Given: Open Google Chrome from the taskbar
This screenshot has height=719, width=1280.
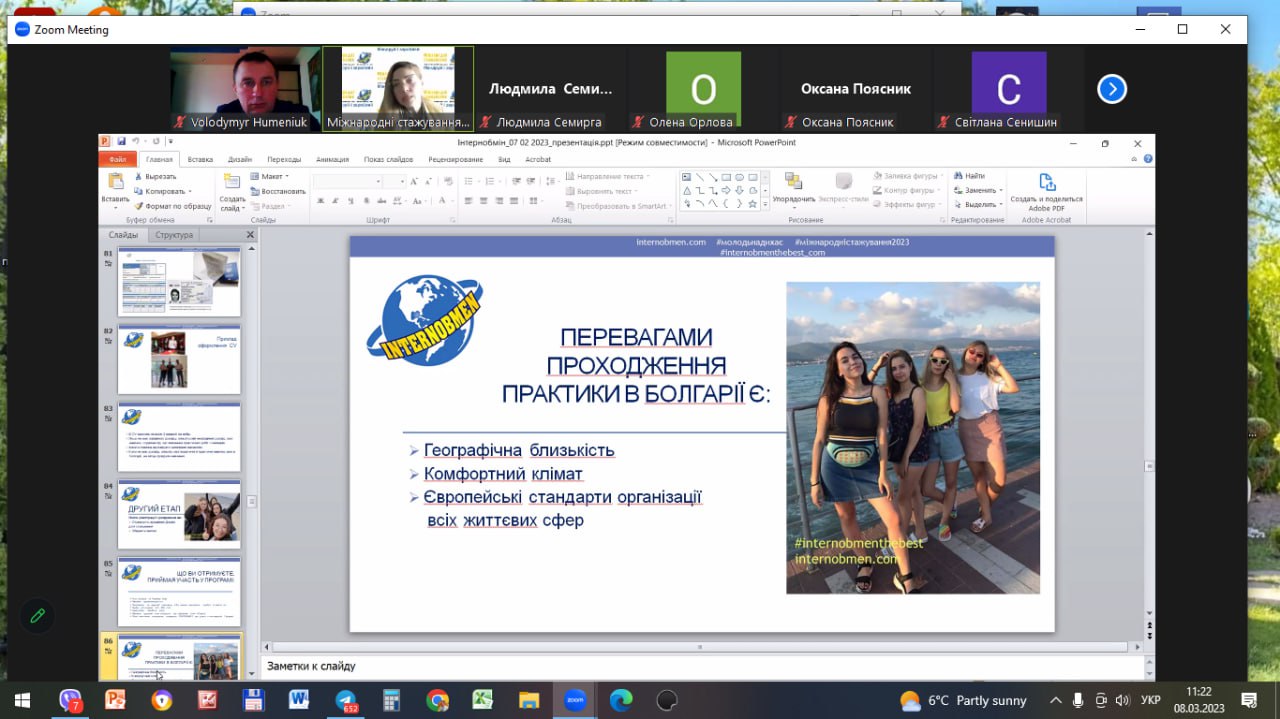Looking at the screenshot, I should coord(437,700).
